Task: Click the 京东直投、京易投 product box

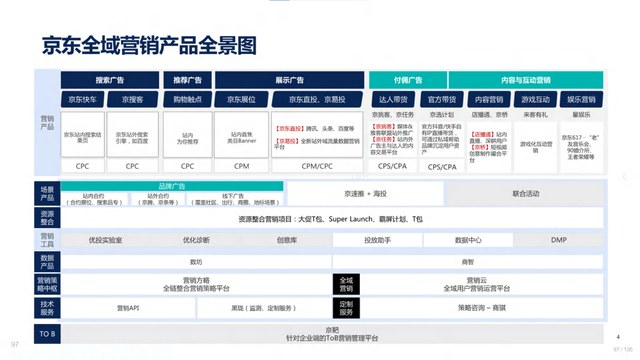Action: pyautogui.click(x=317, y=99)
